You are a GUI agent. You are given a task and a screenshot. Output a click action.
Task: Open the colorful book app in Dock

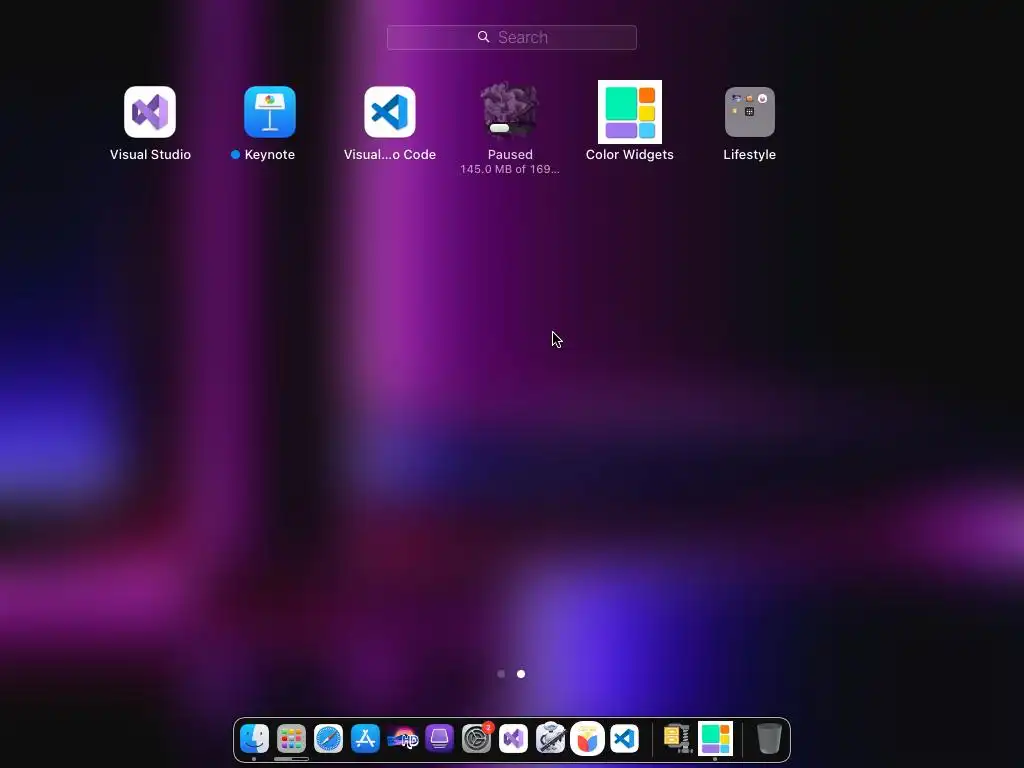click(x=587, y=739)
